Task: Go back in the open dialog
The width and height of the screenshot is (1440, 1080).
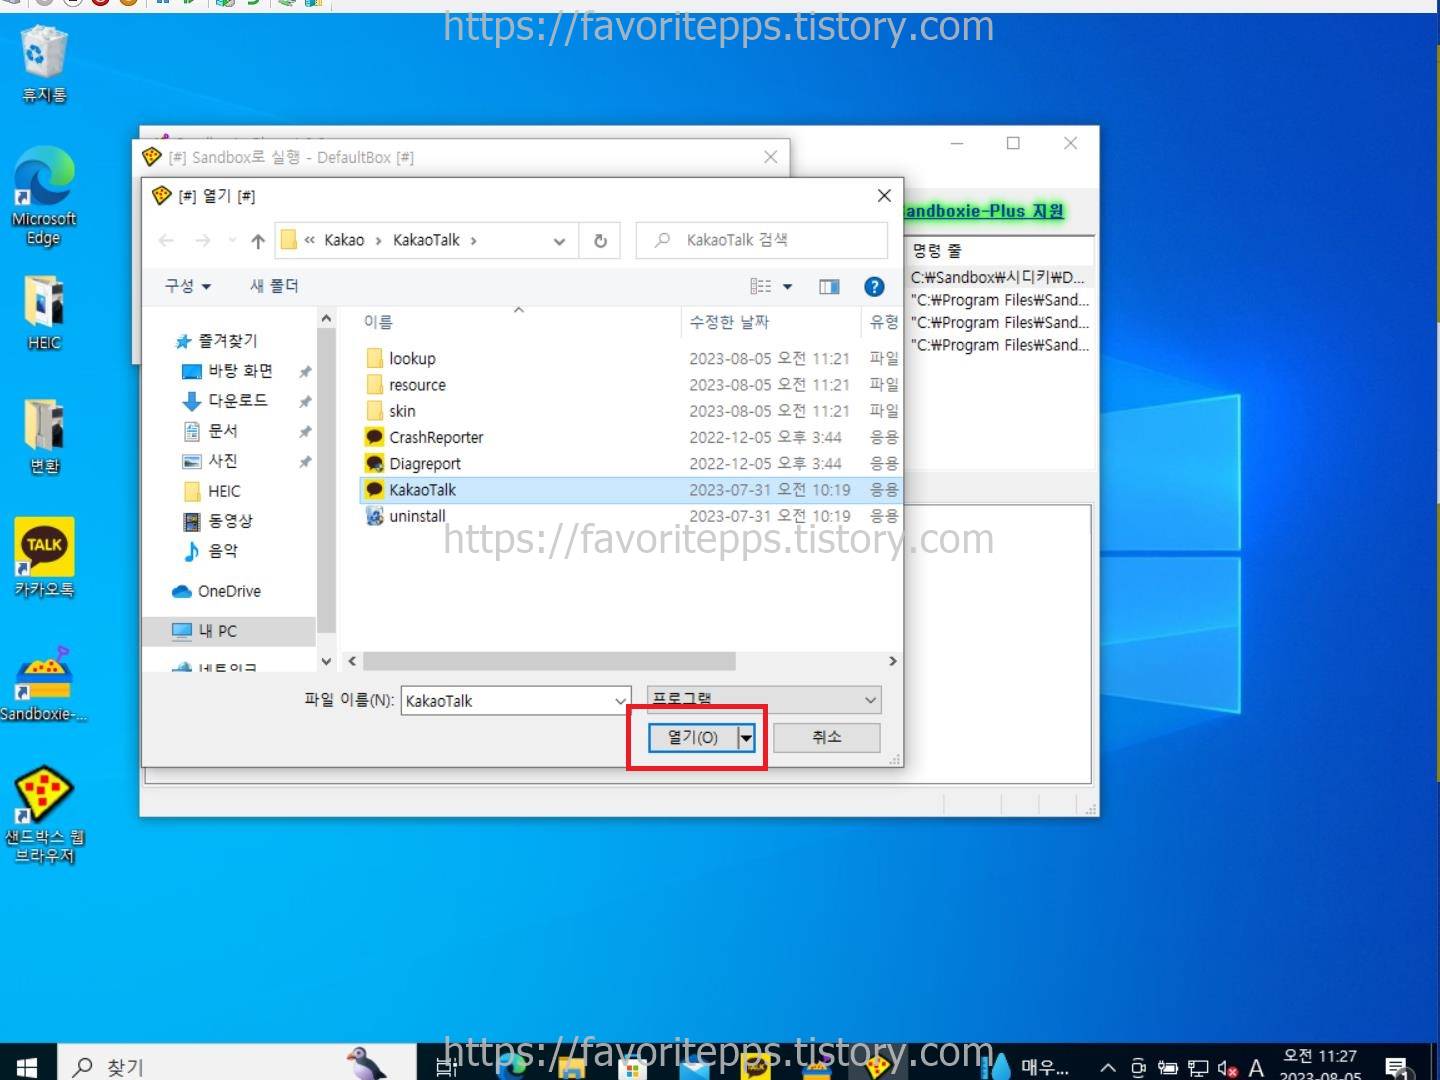Action: point(167,240)
